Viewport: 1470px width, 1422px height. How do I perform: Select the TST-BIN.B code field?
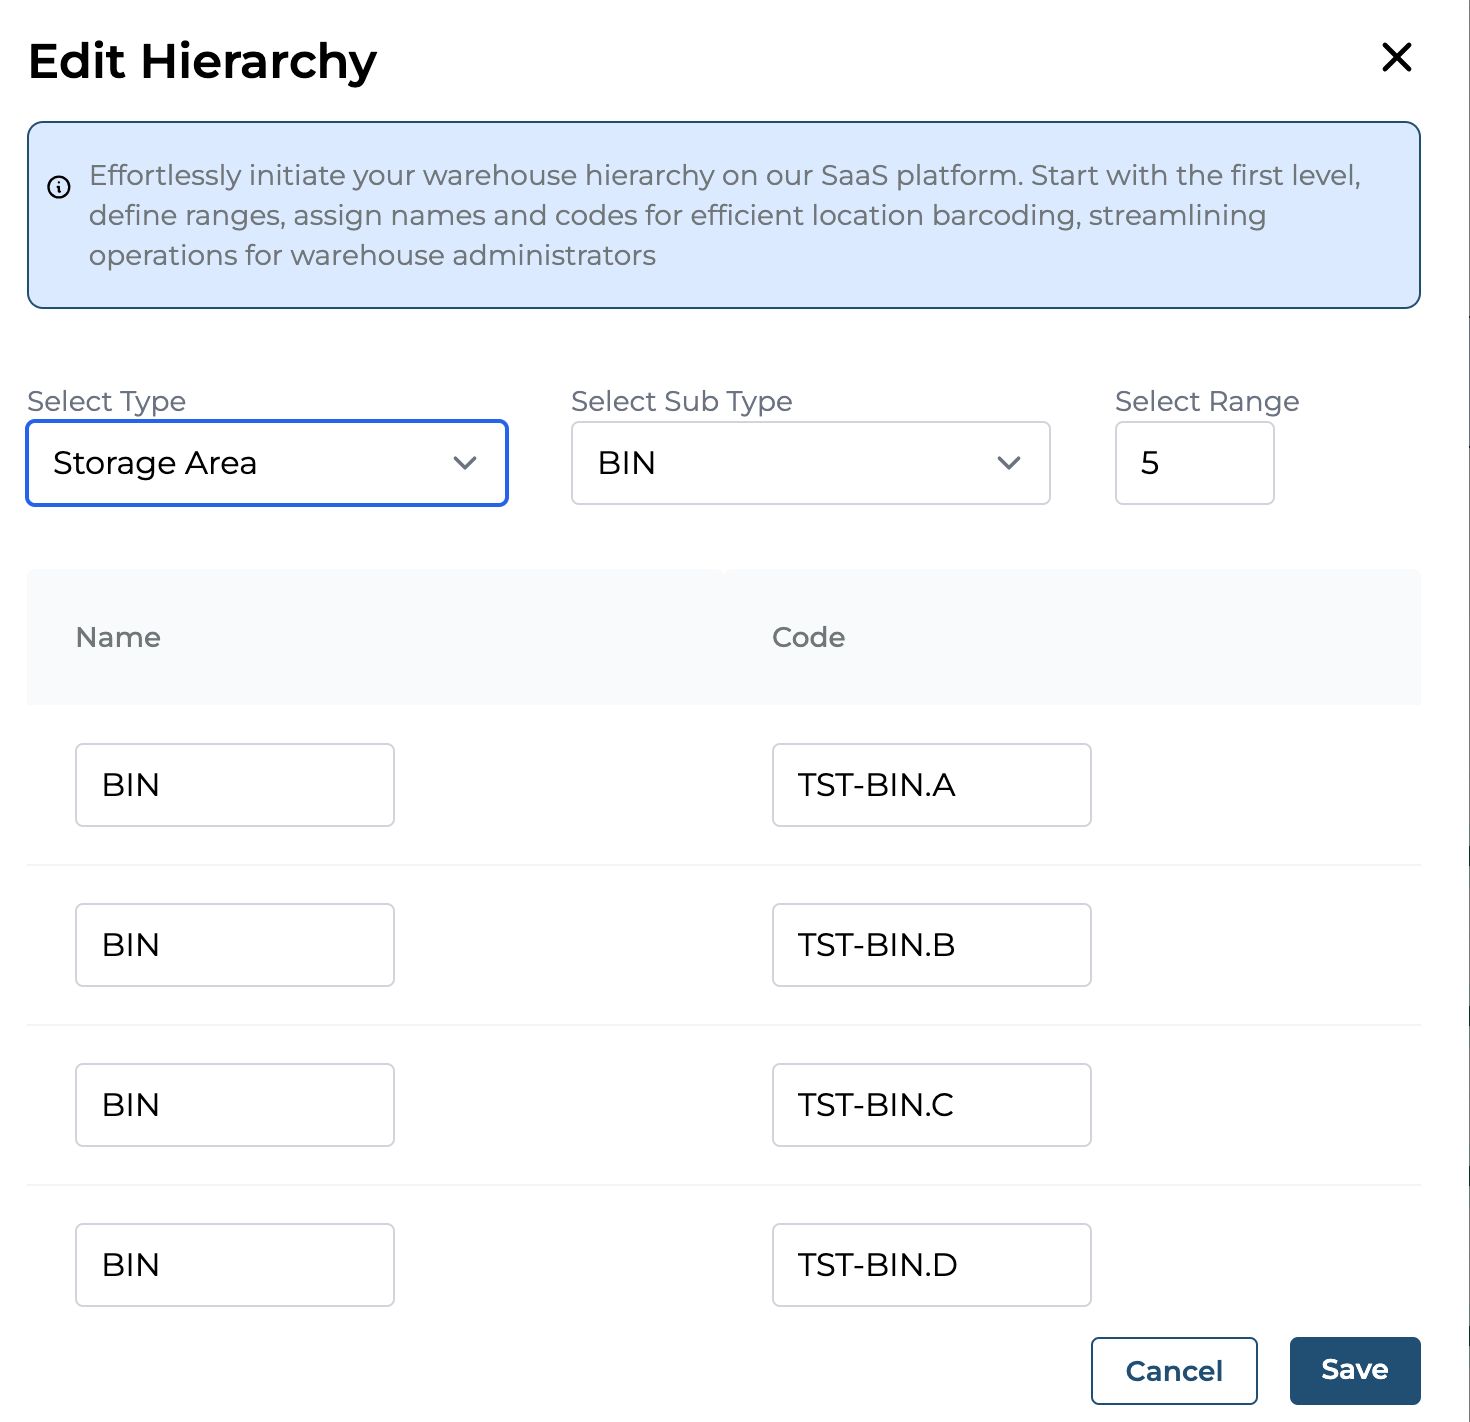tap(931, 945)
